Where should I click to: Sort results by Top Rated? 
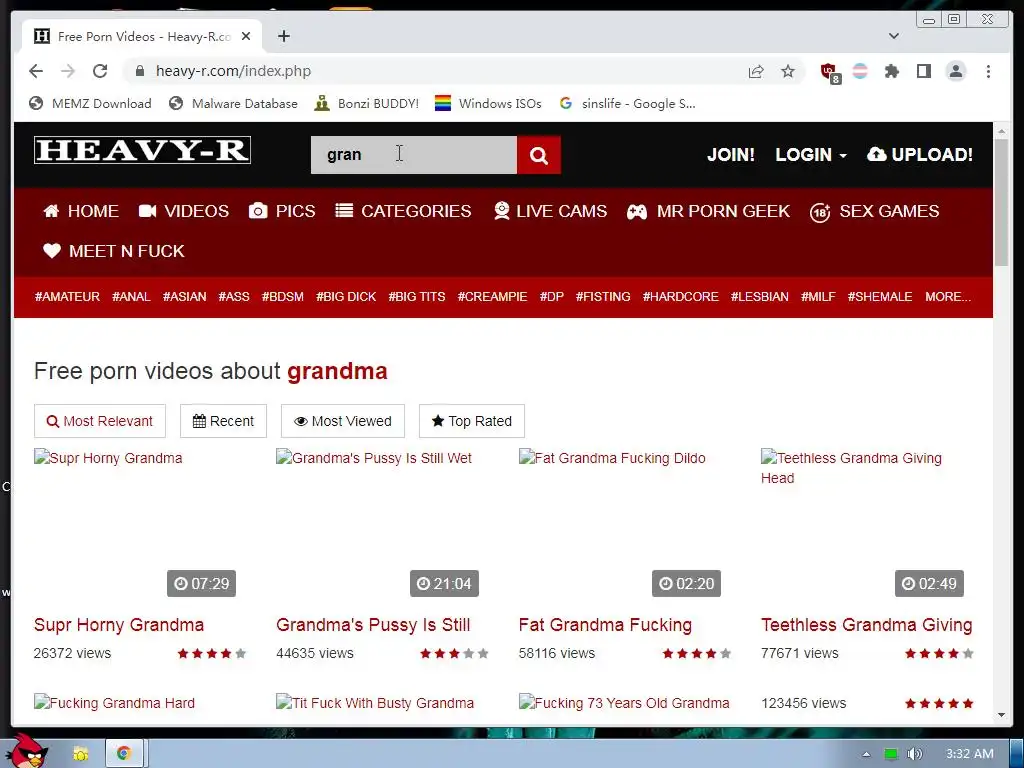[472, 421]
